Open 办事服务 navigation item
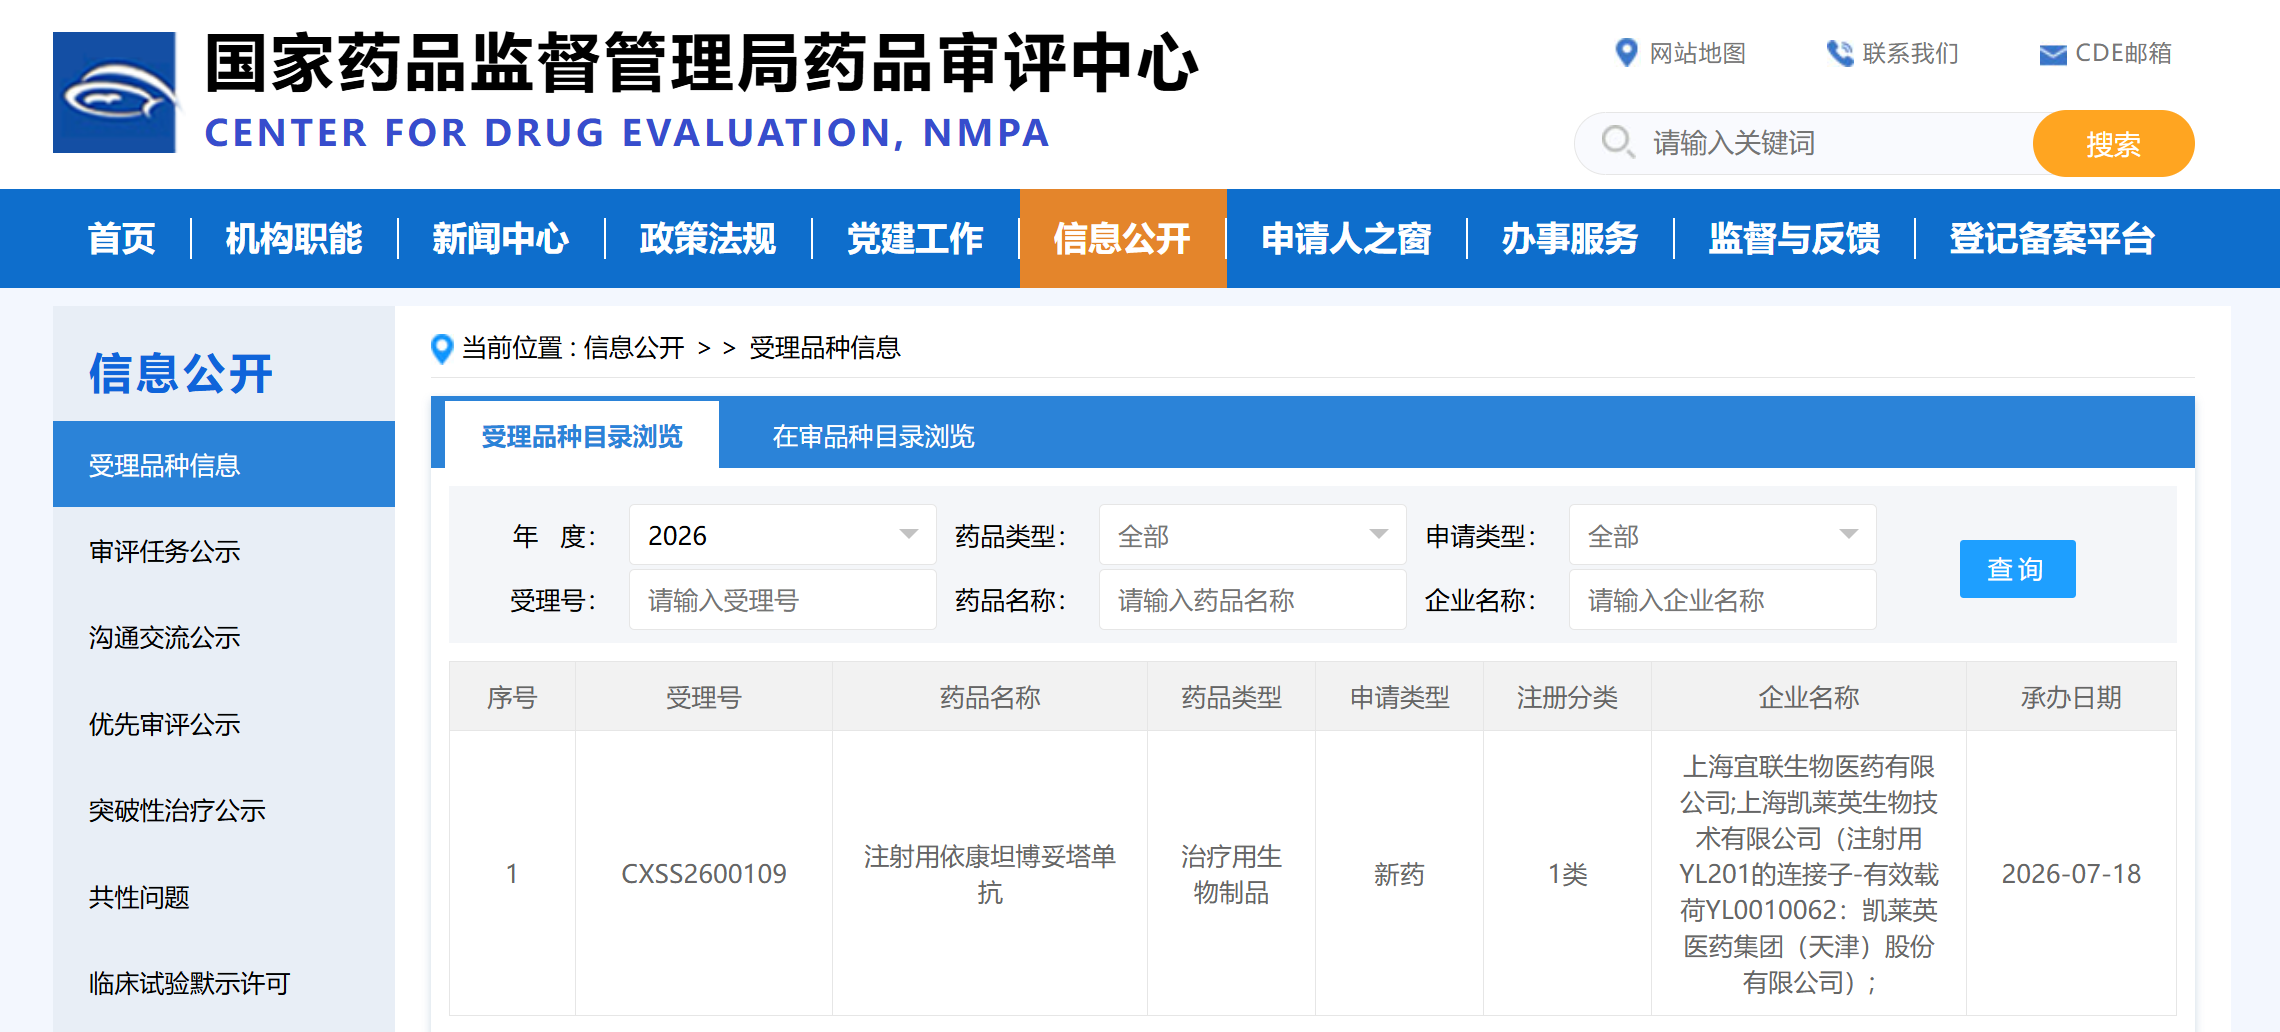This screenshot has height=1032, width=2280. [1570, 239]
